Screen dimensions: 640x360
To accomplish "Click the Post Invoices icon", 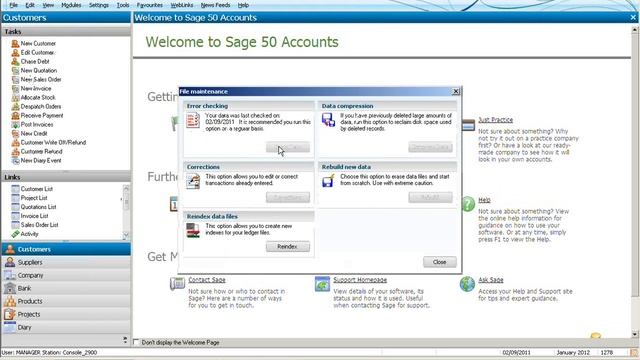I will (15, 124).
